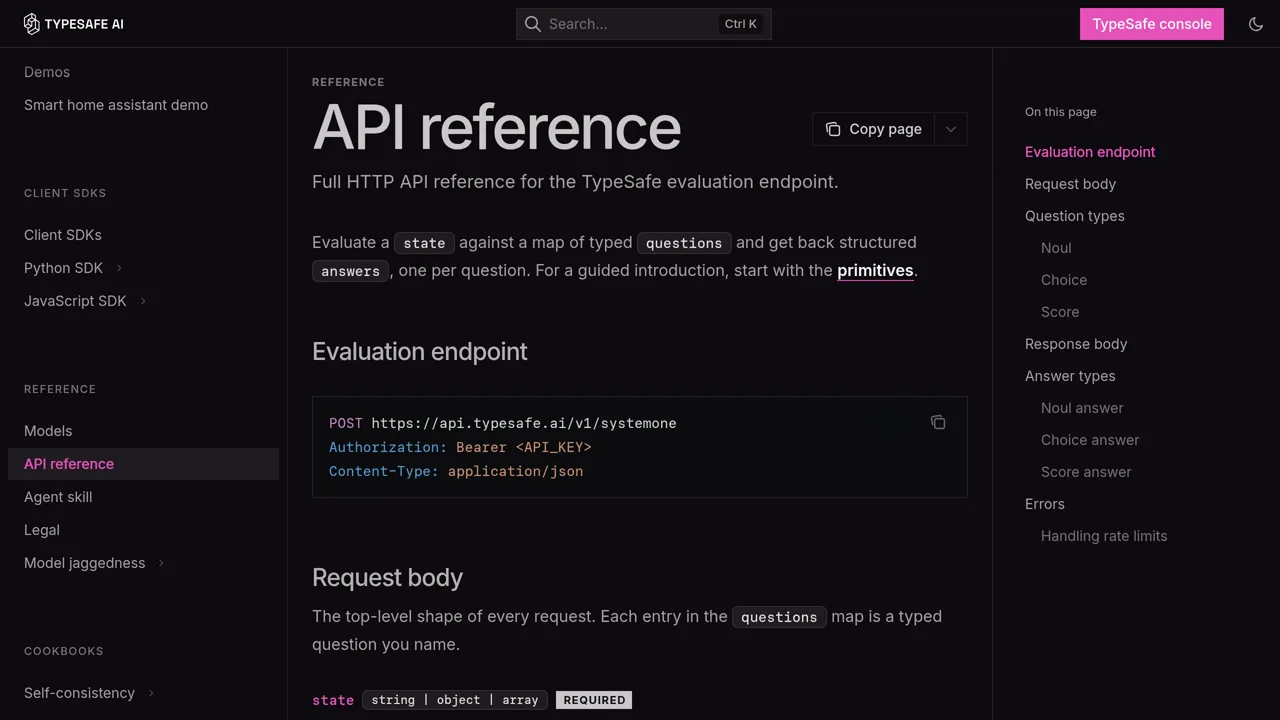The image size is (1280, 720).
Task: Click the REQUIRED badge
Action: (594, 700)
